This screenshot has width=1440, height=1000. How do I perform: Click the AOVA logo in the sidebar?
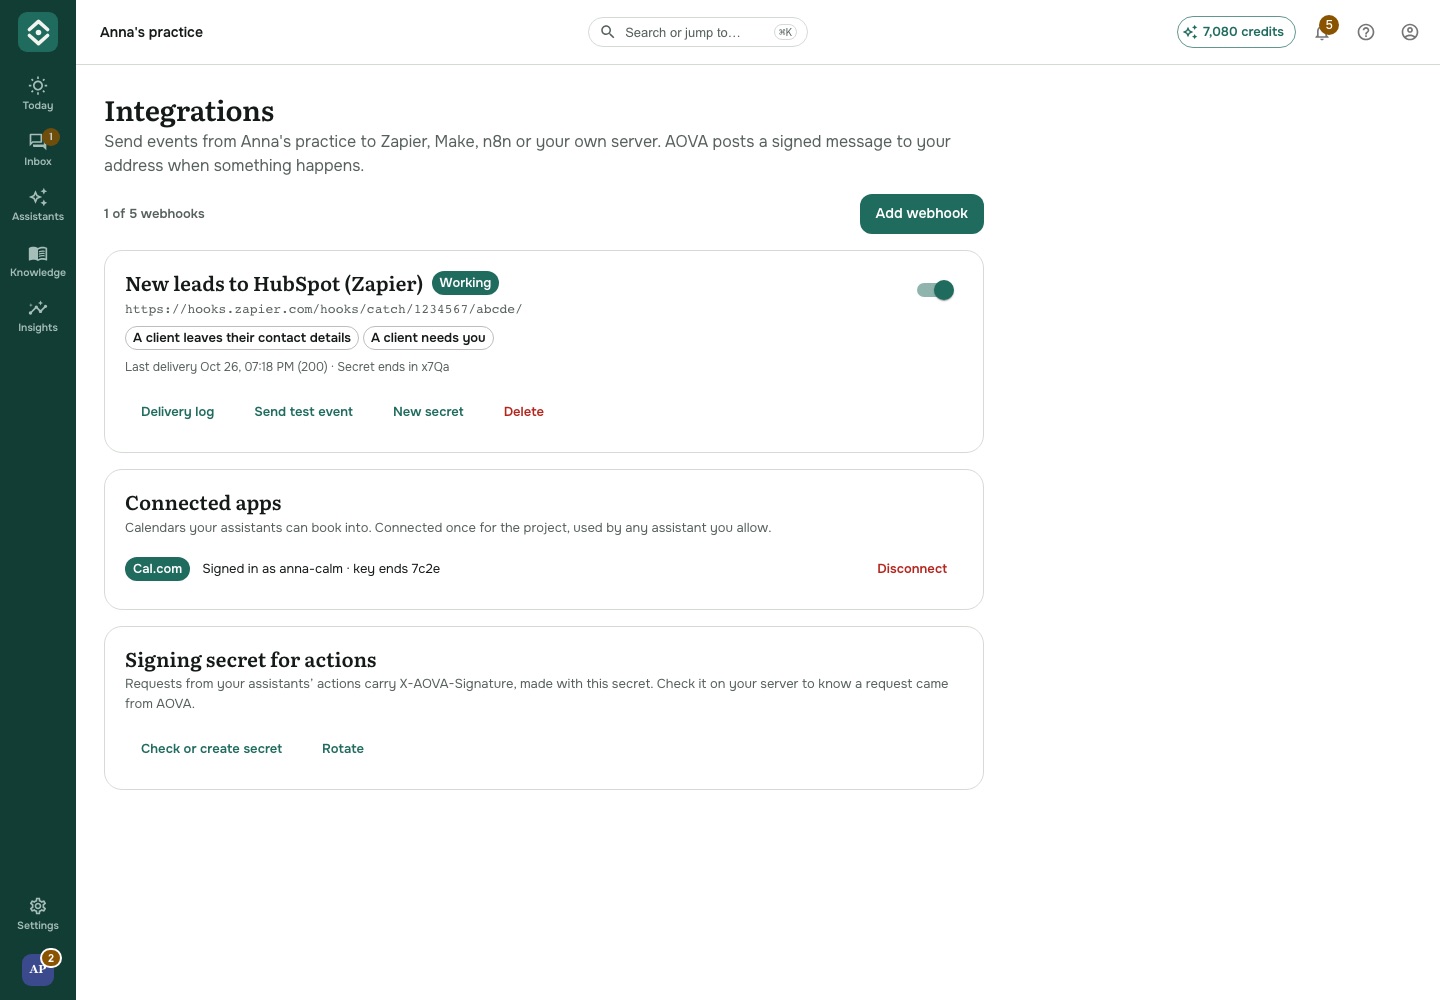tap(38, 32)
